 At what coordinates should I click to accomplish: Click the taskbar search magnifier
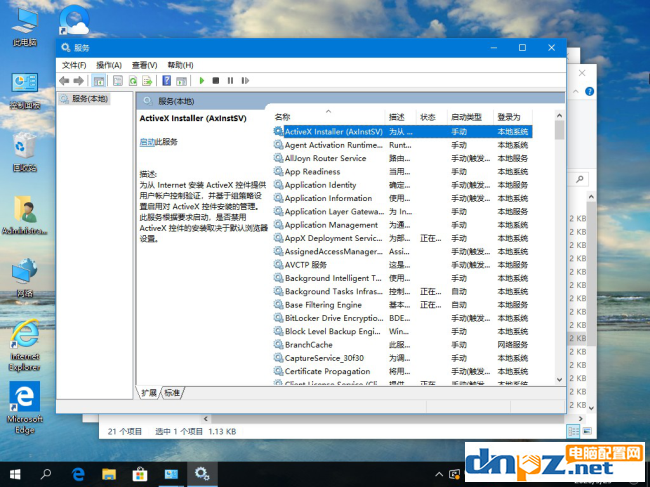tap(46, 474)
